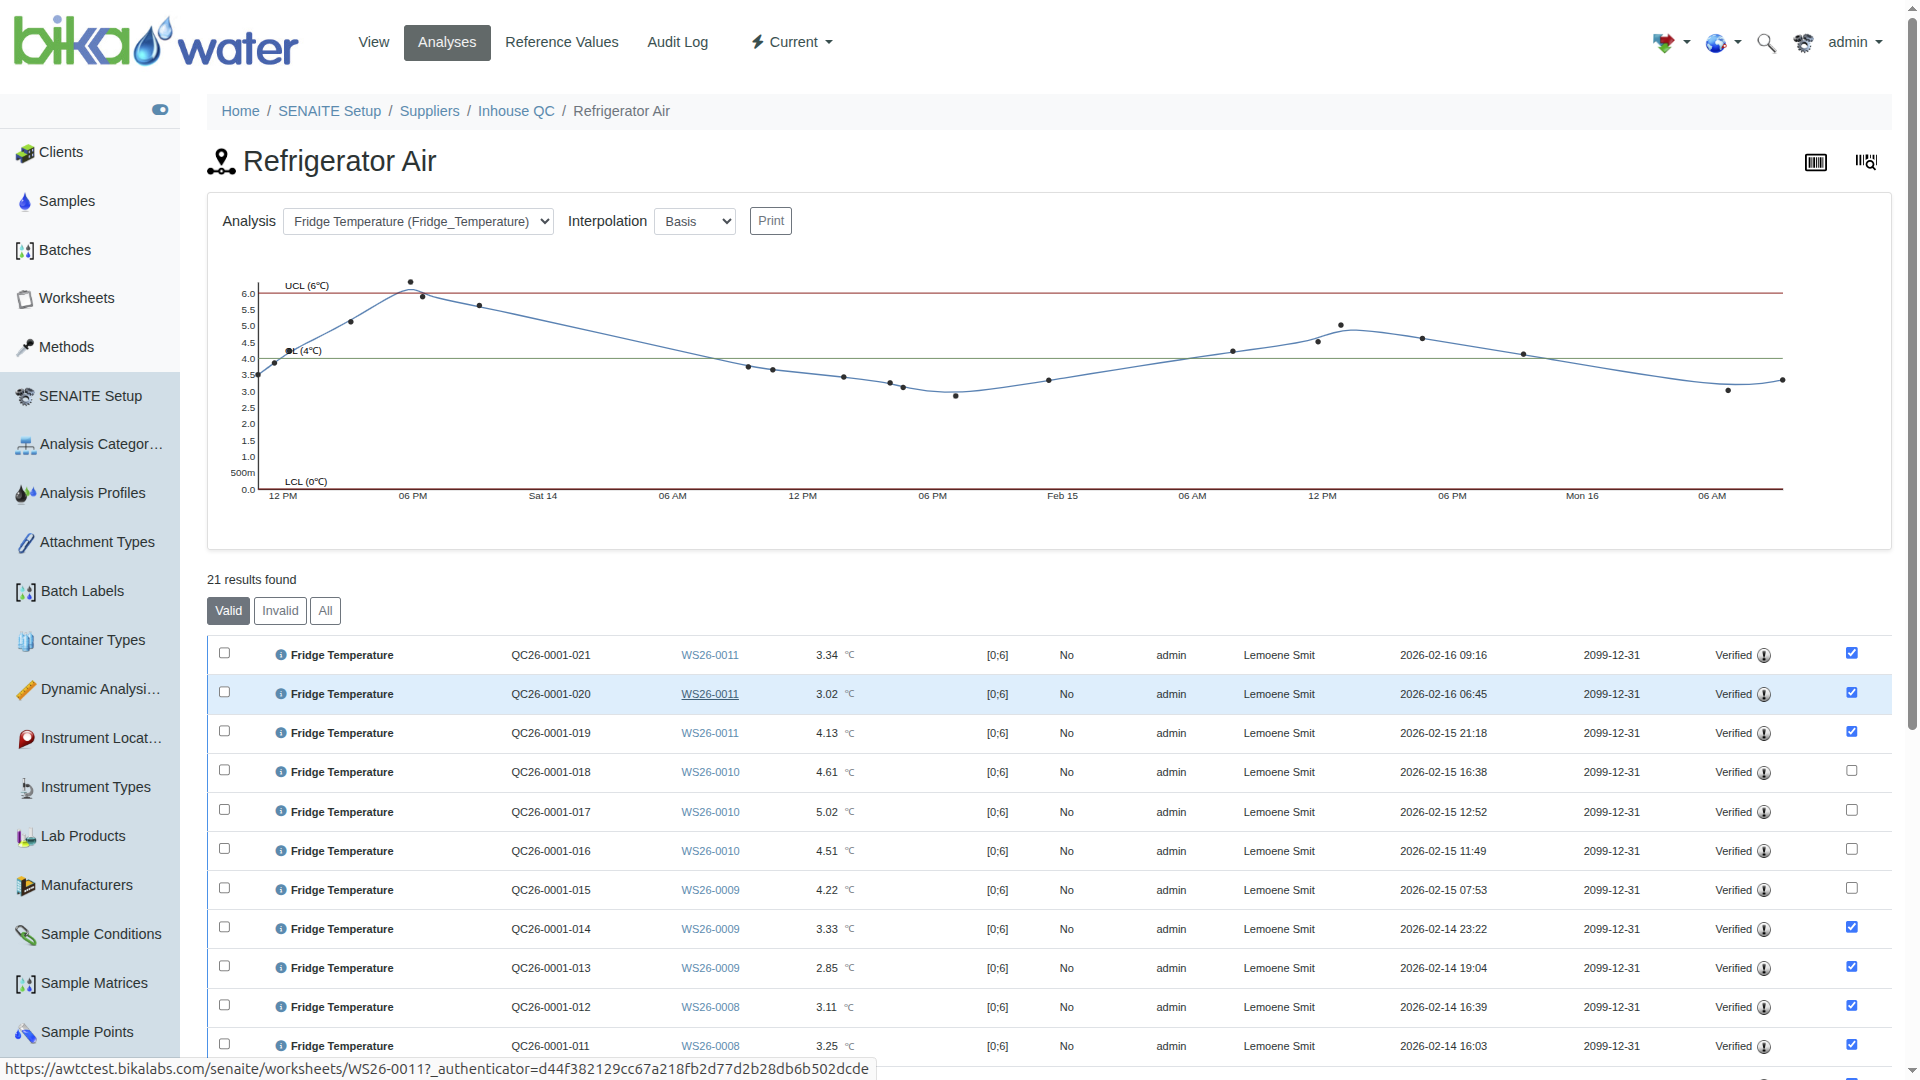Screen dimensions: 1920x1080
Task: Open the search magnifier icon in header
Action: tap(1766, 43)
